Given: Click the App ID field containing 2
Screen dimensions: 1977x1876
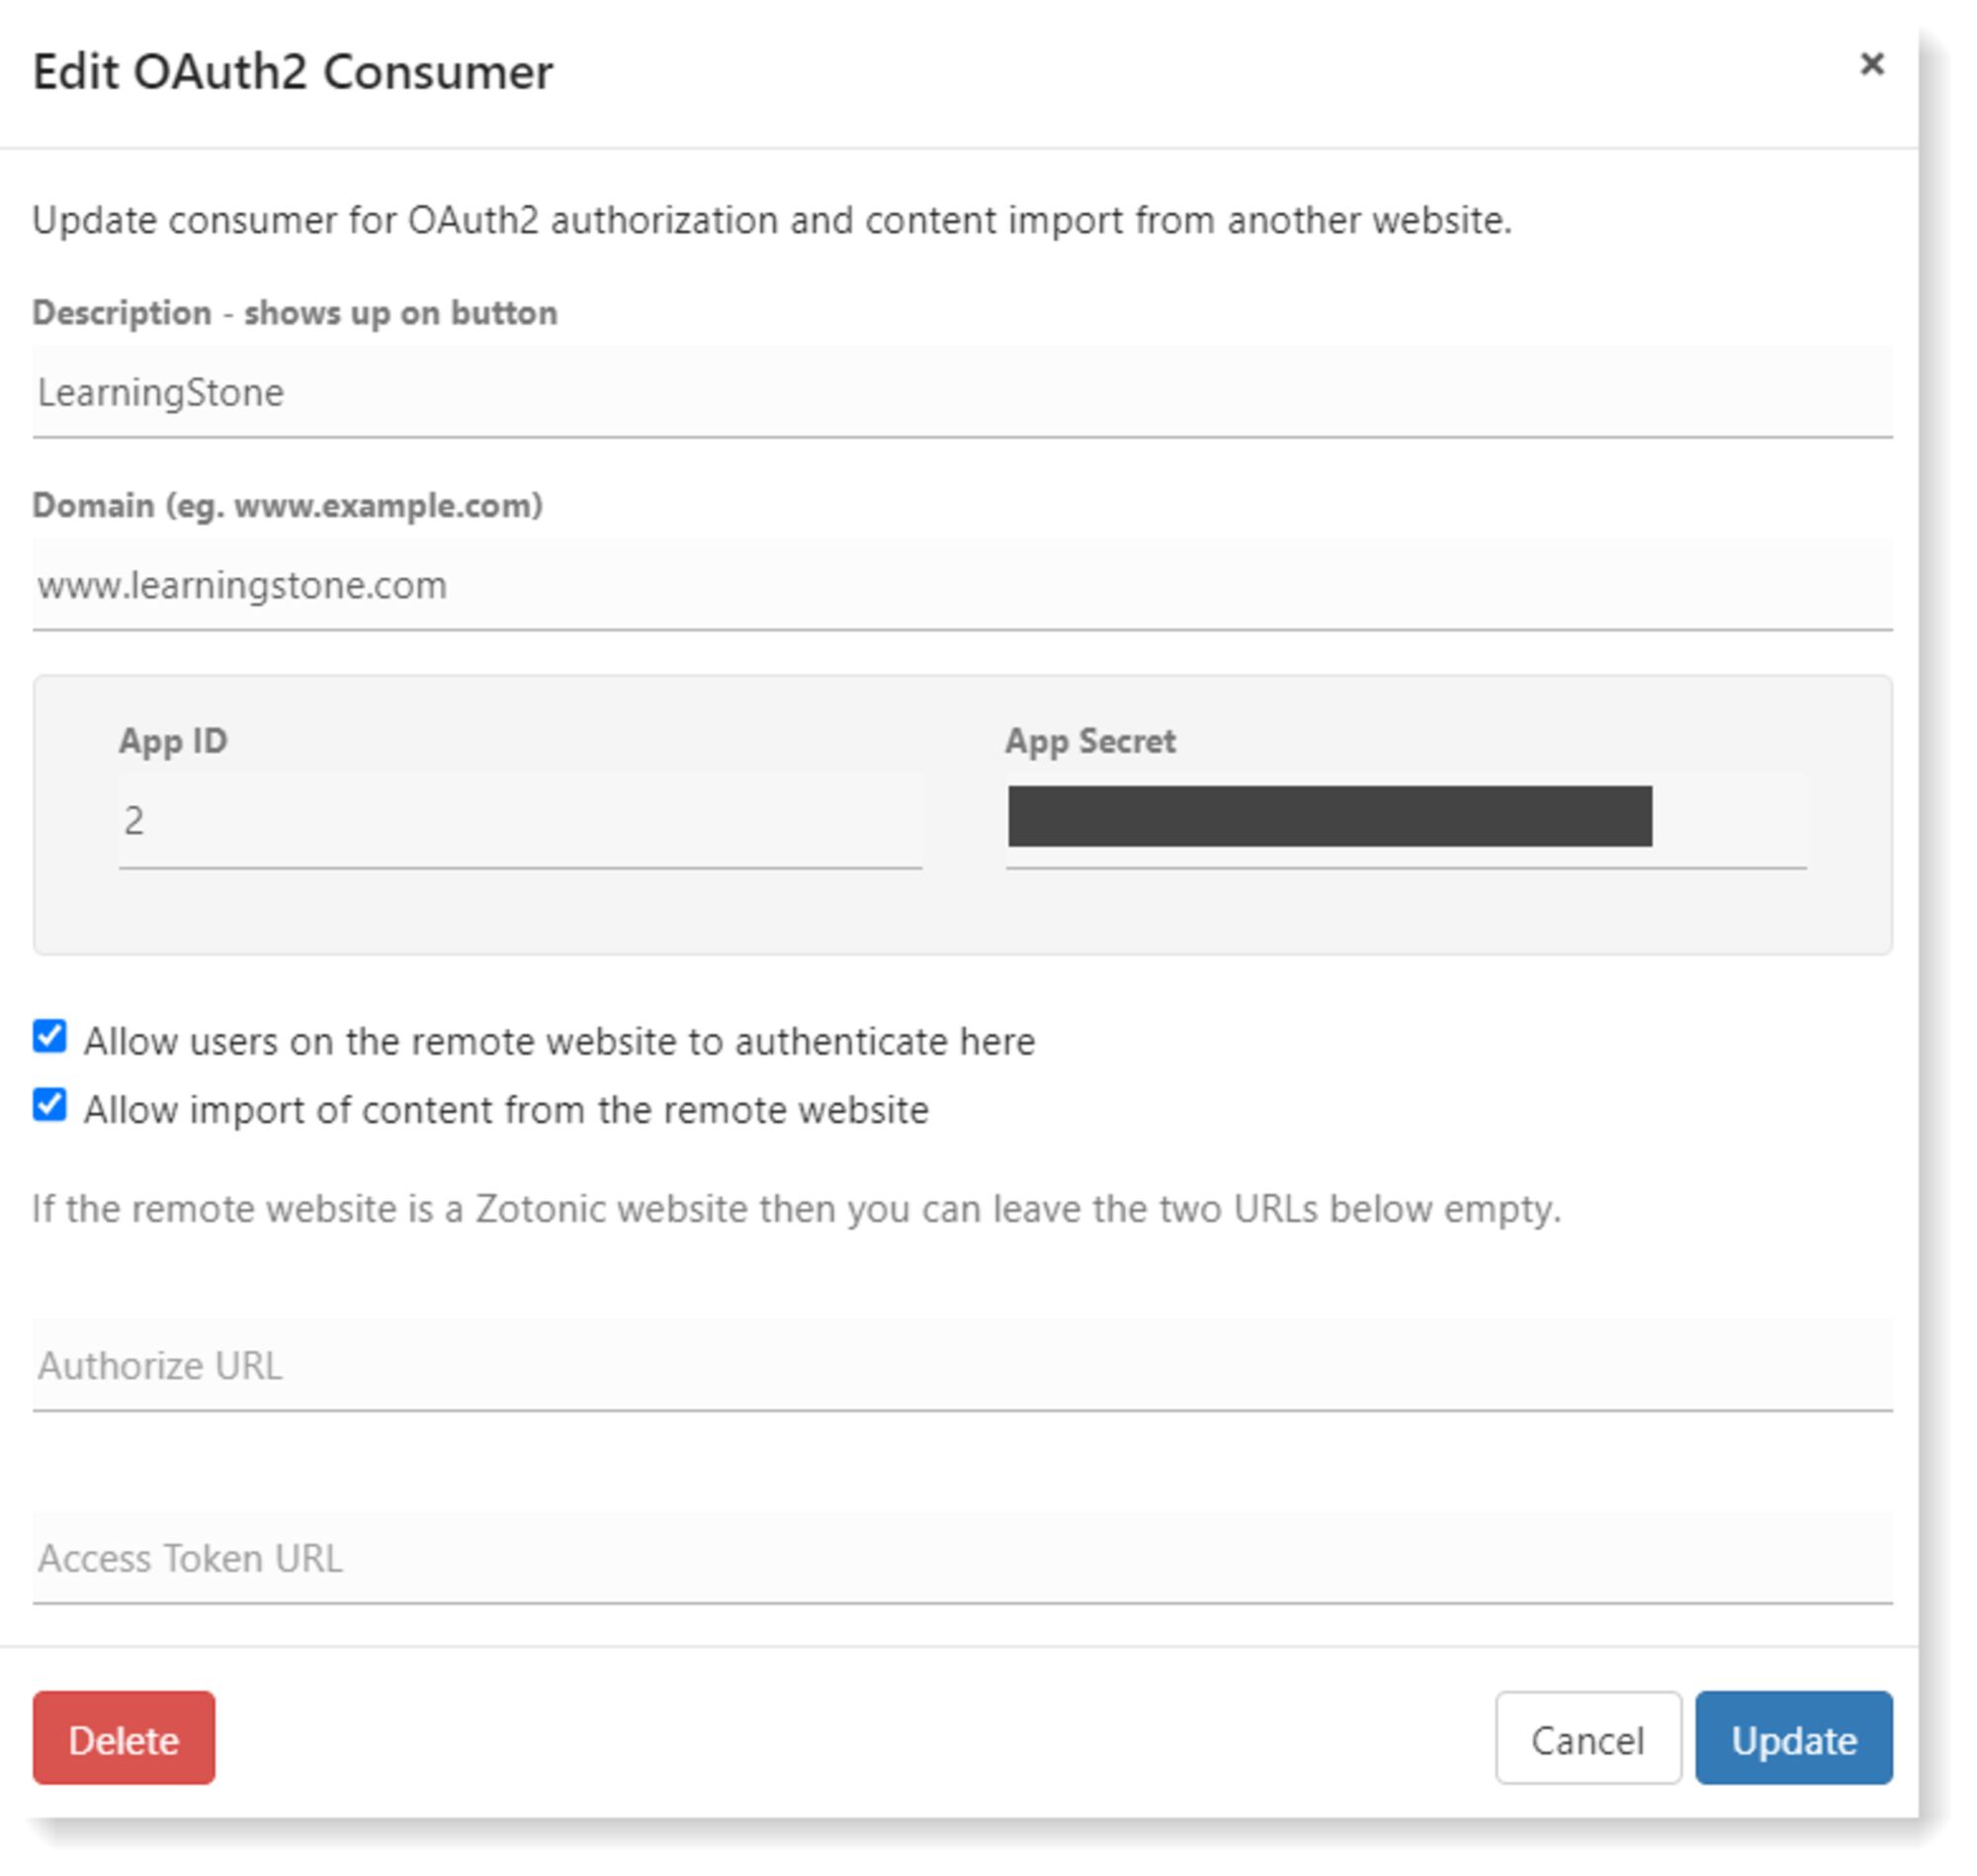Looking at the screenshot, I should pyautogui.click(x=520, y=820).
